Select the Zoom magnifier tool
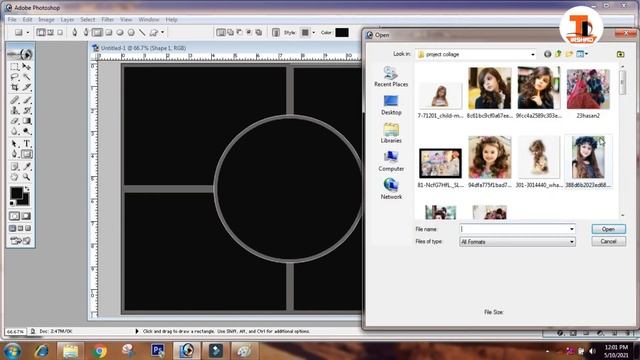Viewport: 640px width, 360px height. [x=27, y=177]
